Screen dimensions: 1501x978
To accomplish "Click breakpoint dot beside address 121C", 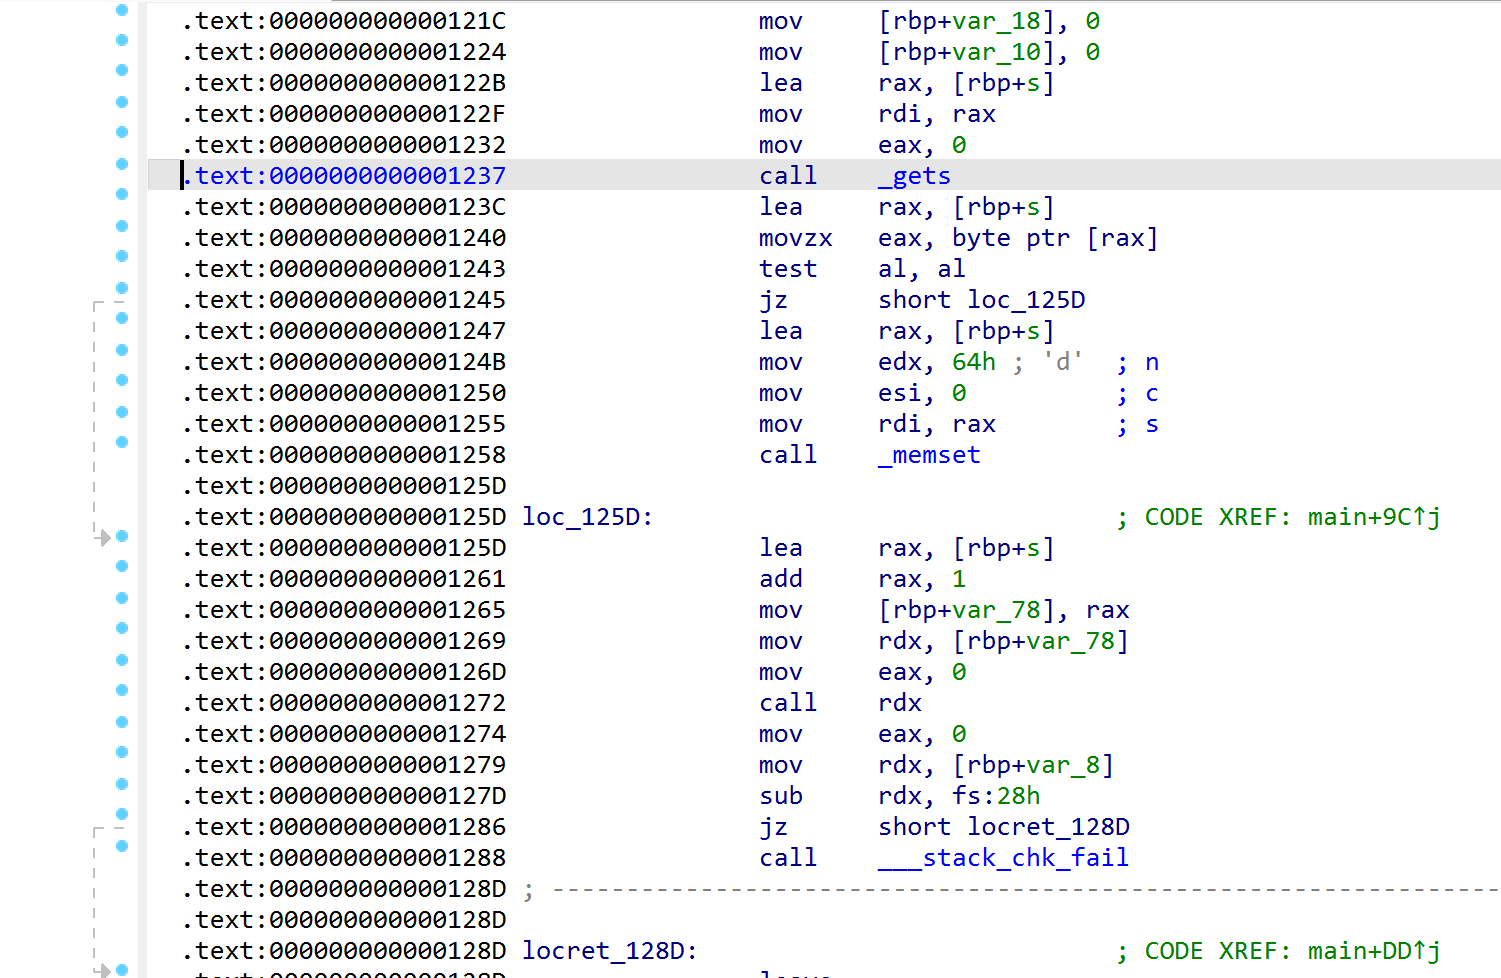I will [x=122, y=10].
